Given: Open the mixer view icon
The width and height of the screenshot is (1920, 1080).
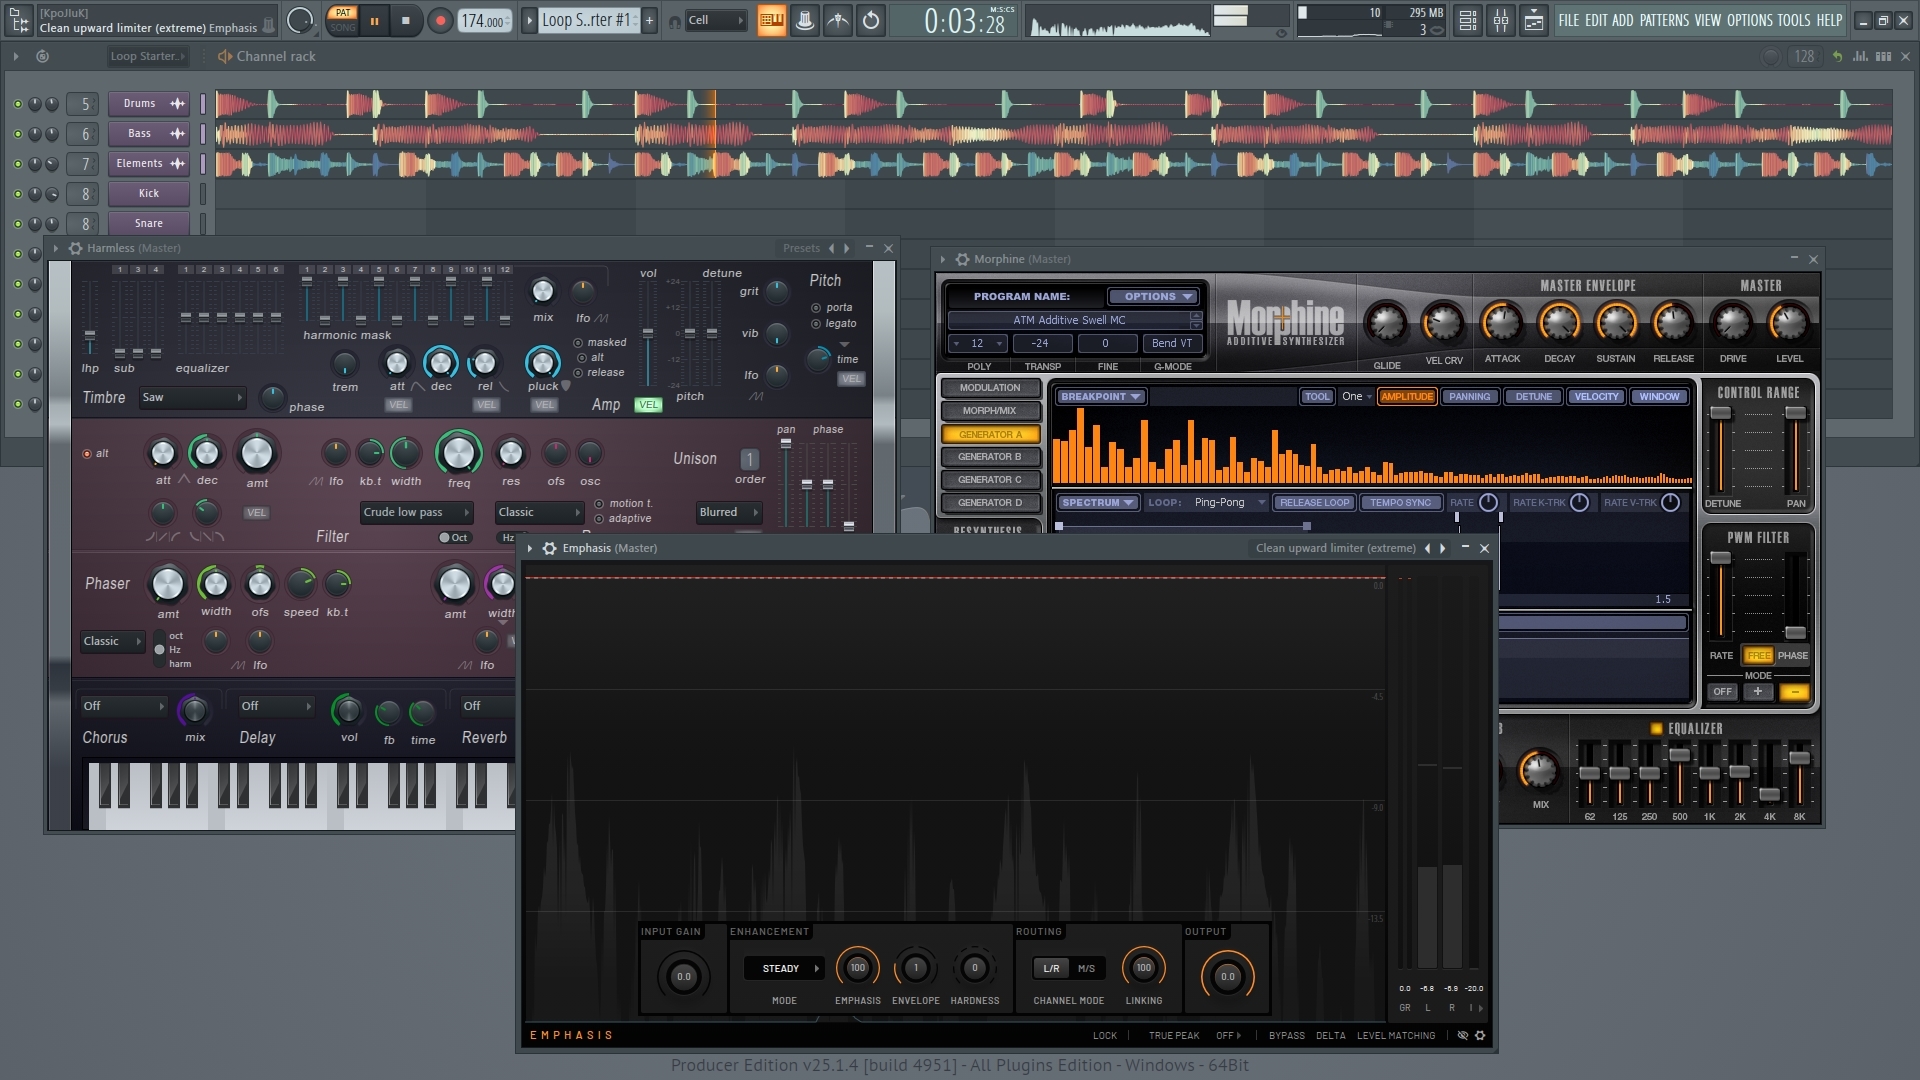Looking at the screenshot, I should coord(1501,21).
